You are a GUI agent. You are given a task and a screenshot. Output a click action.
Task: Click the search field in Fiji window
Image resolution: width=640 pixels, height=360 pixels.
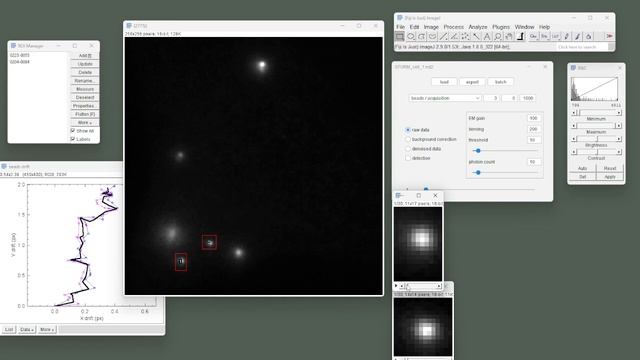(583, 47)
